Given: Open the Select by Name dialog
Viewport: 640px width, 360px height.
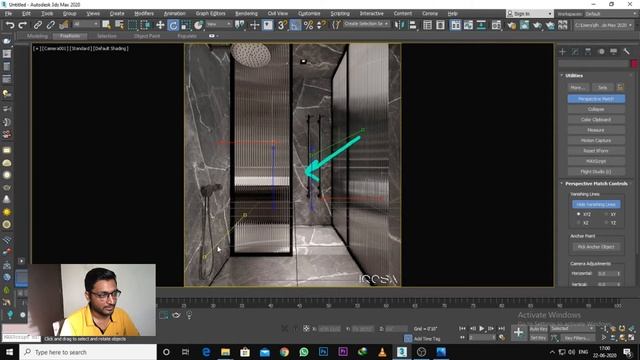Looking at the screenshot, I should 120,25.
